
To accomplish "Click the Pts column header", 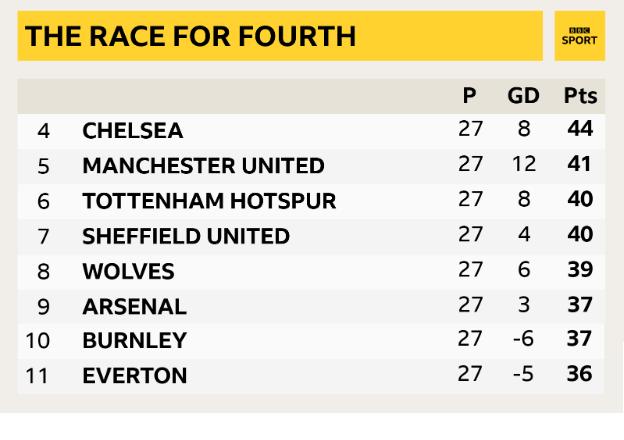I will point(580,97).
